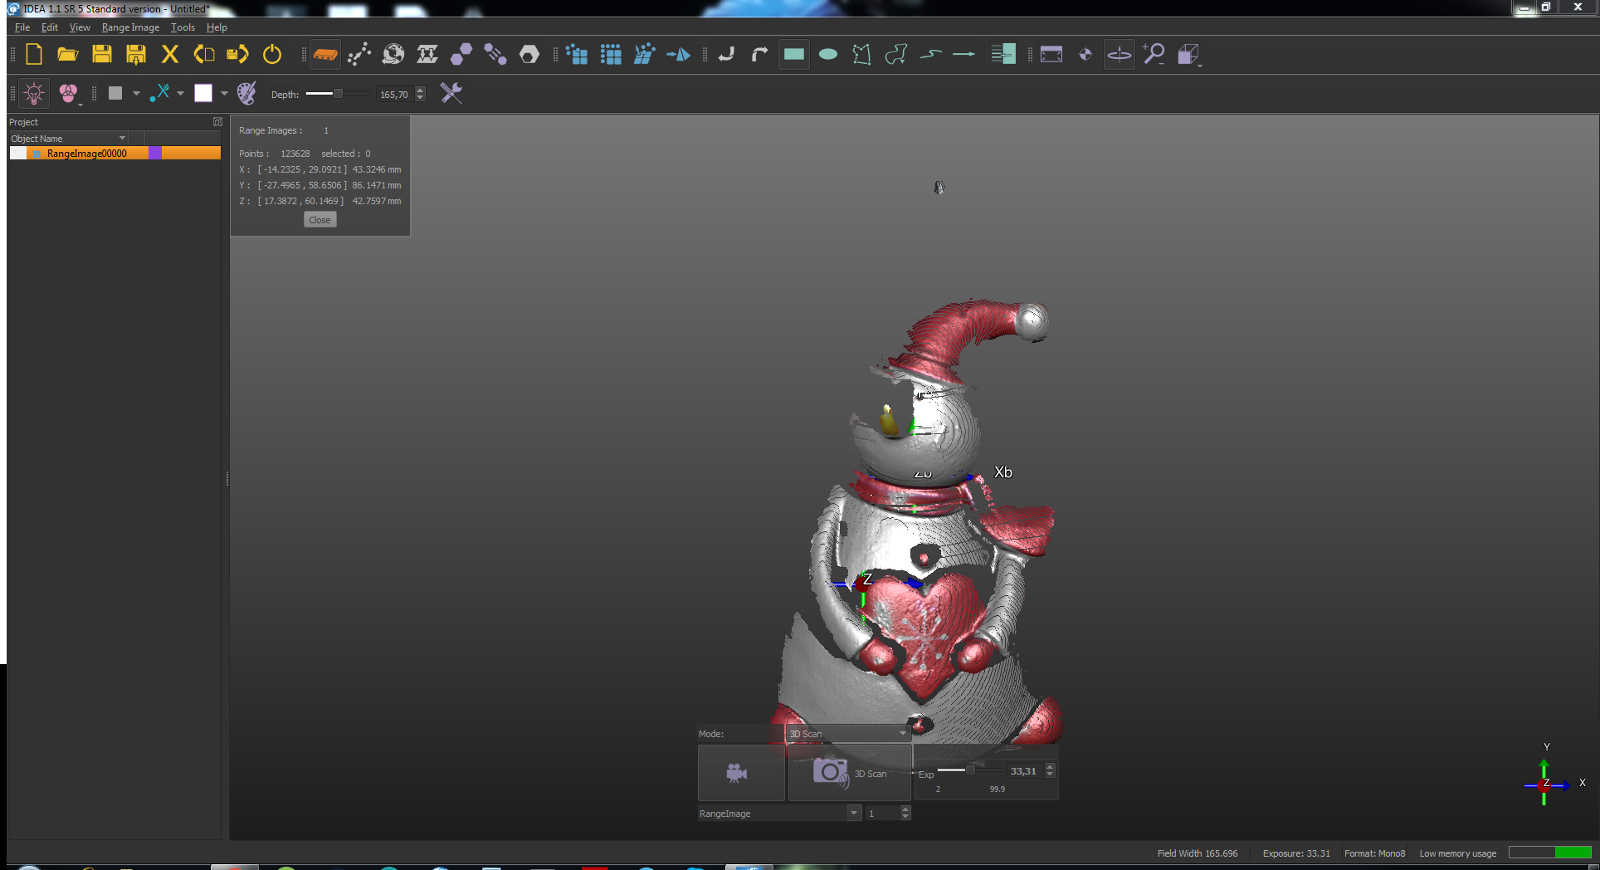Image resolution: width=1600 pixels, height=870 pixels.
Task: Click the blue dots-to-square point cloud icon
Action: [577, 54]
